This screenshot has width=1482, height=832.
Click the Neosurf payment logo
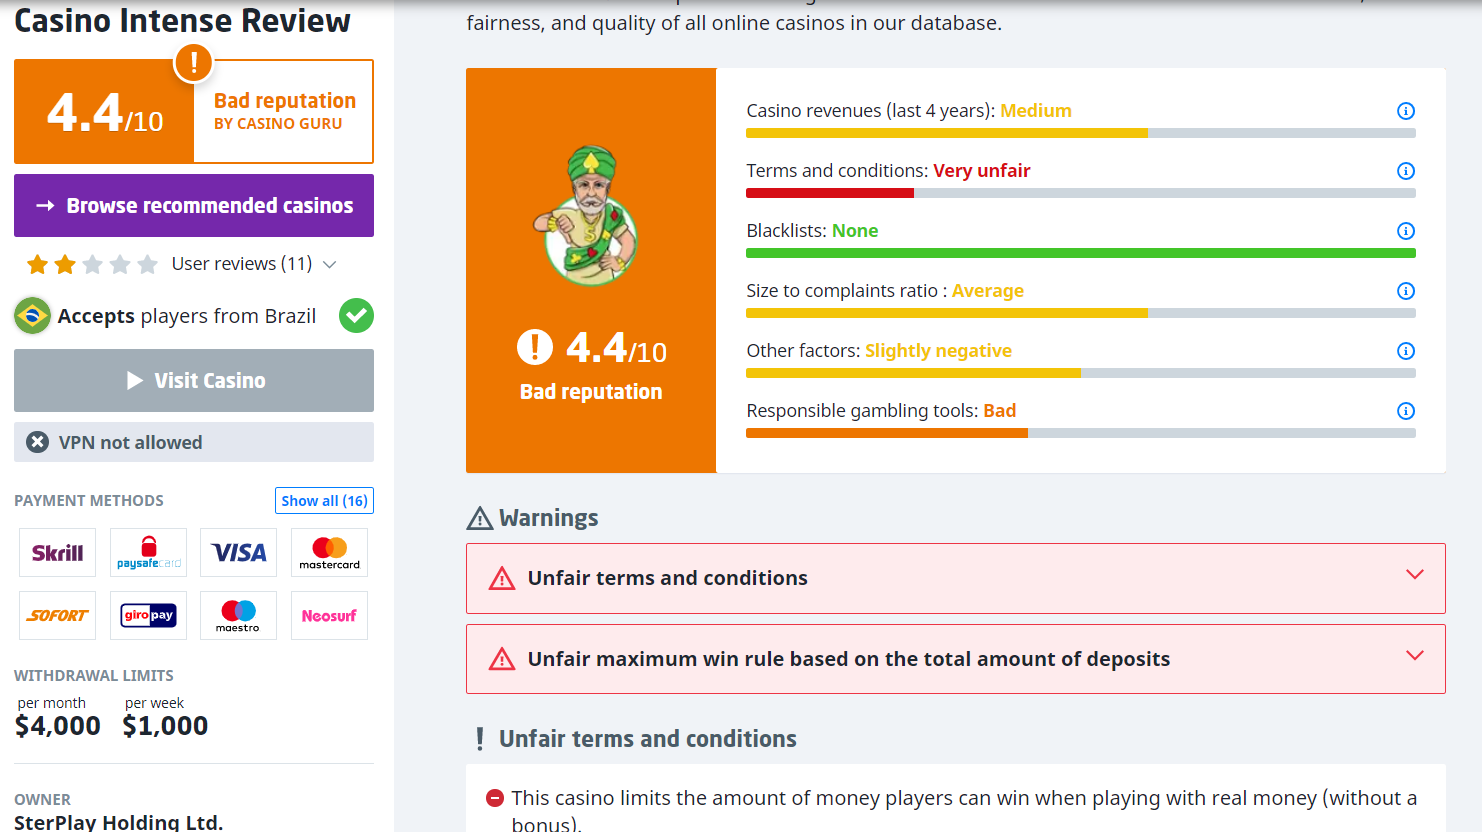tap(329, 616)
